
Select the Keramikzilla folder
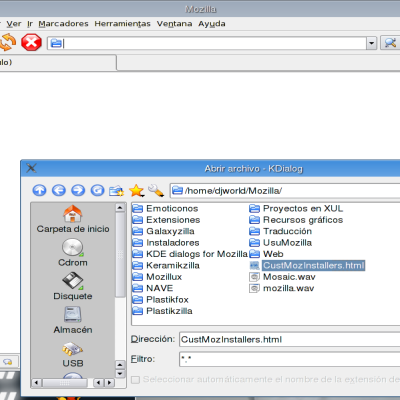point(166,265)
